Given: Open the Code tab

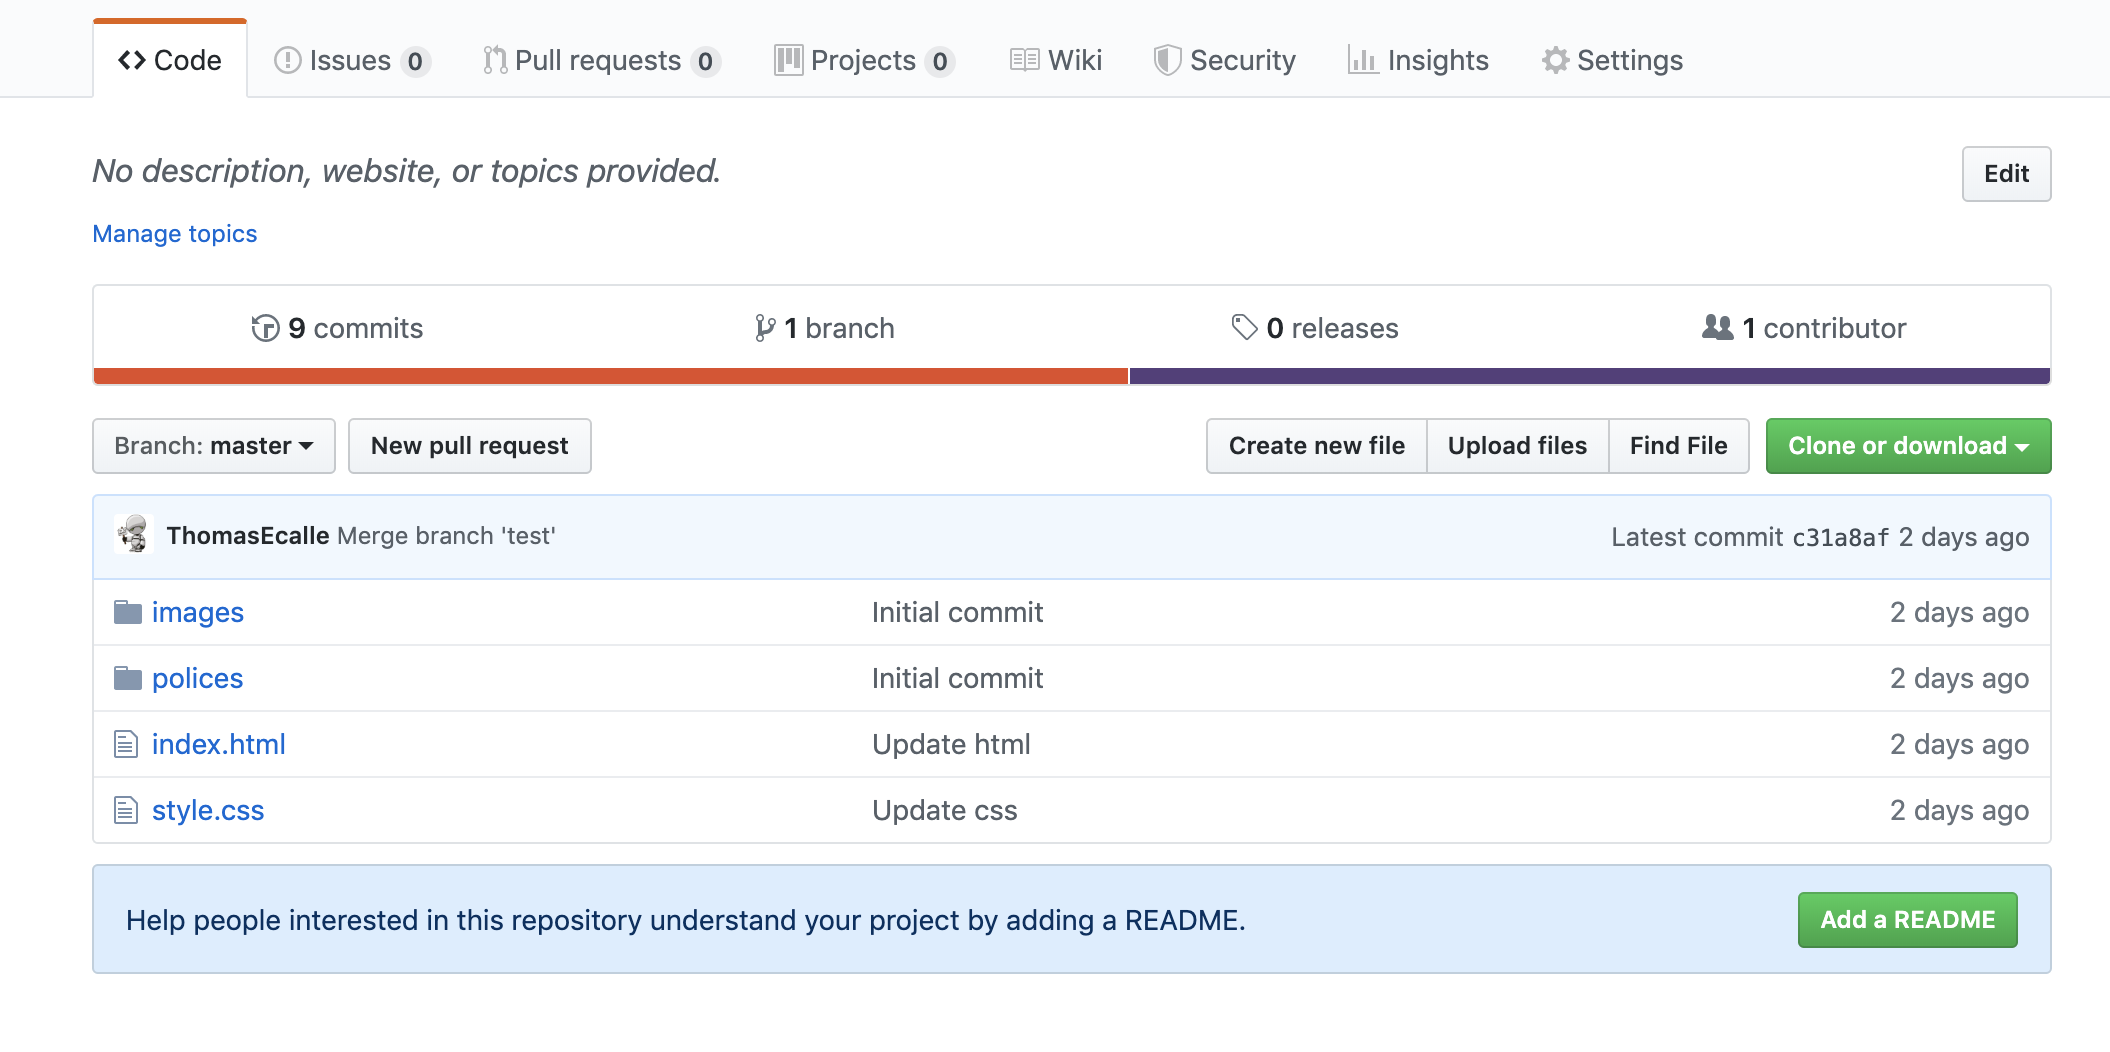Looking at the screenshot, I should 170,60.
